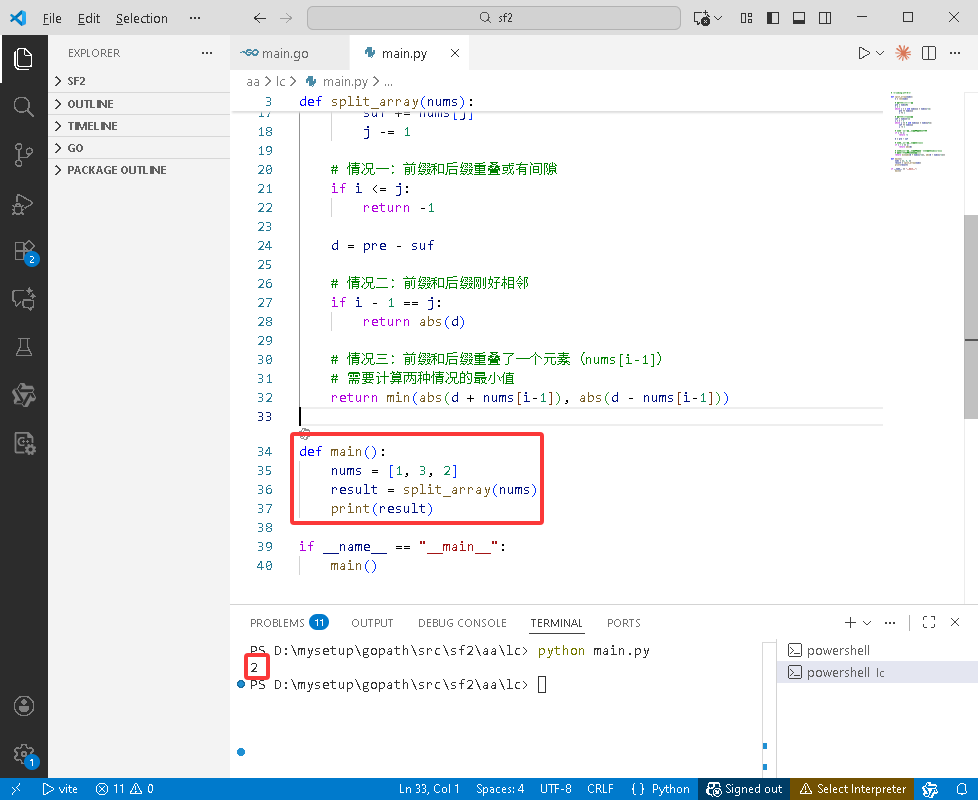Screen dimensions: 978x800
Task: Open the Selection menu
Action: pyautogui.click(x=142, y=18)
